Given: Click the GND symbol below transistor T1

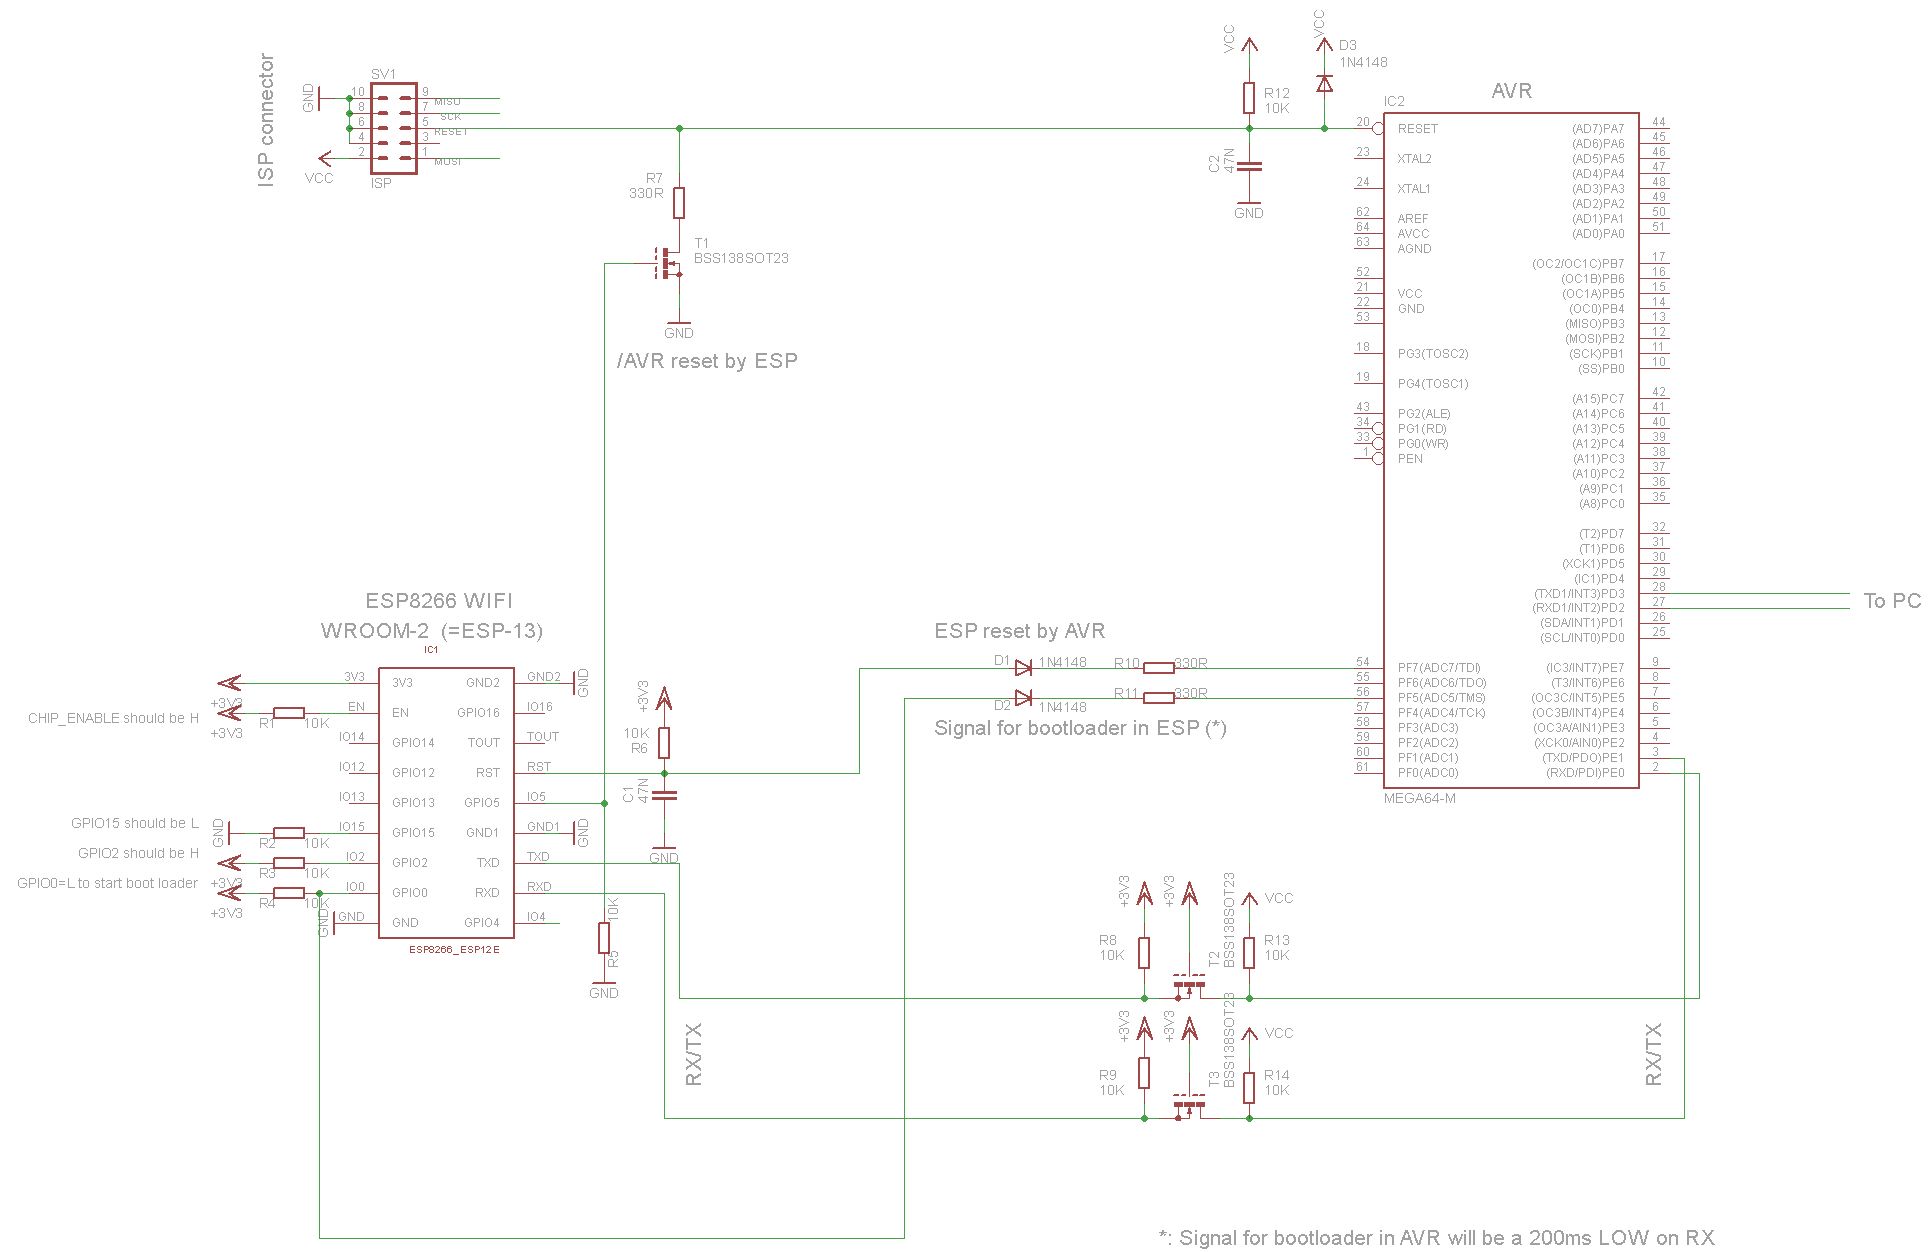Looking at the screenshot, I should tap(679, 329).
